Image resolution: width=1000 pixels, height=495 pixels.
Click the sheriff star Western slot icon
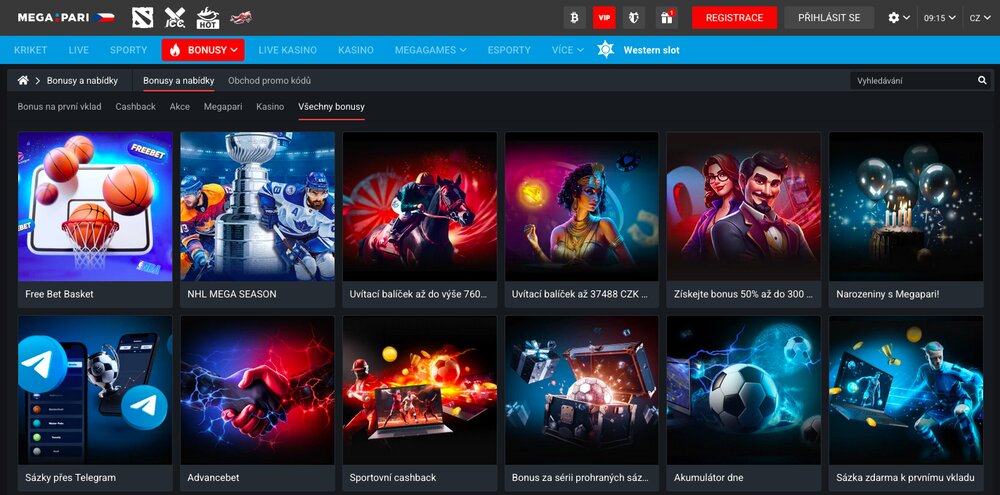(x=605, y=50)
